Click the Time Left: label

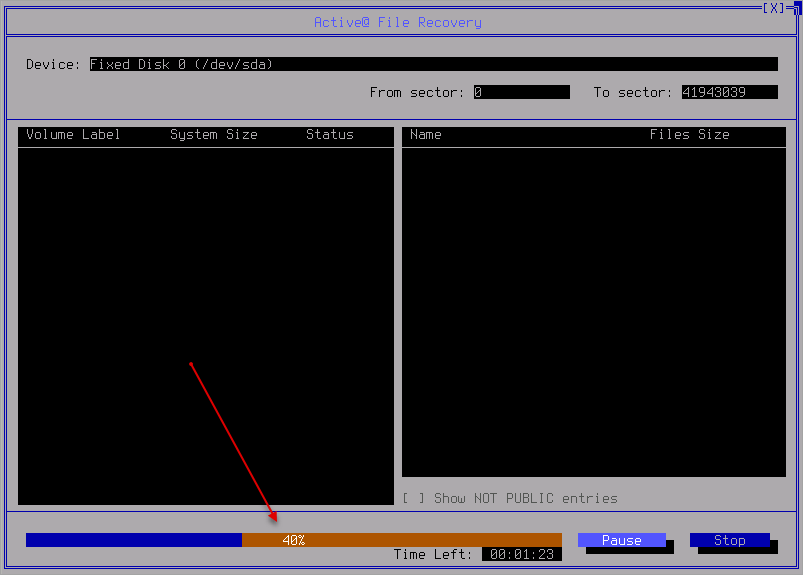(x=433, y=555)
